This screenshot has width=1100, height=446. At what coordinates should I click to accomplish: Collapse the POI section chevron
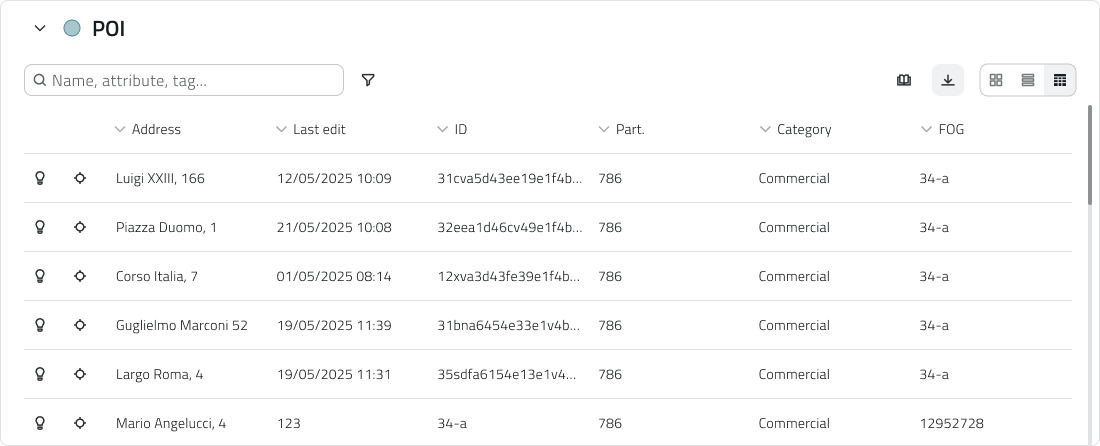pyautogui.click(x=40, y=28)
